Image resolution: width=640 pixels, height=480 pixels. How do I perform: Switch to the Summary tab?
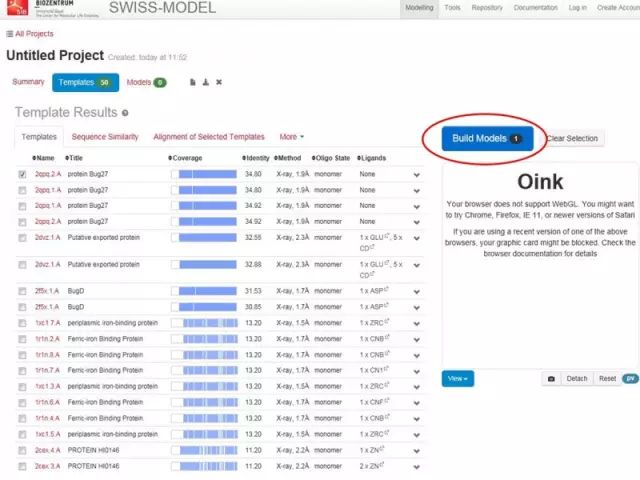coord(28,82)
